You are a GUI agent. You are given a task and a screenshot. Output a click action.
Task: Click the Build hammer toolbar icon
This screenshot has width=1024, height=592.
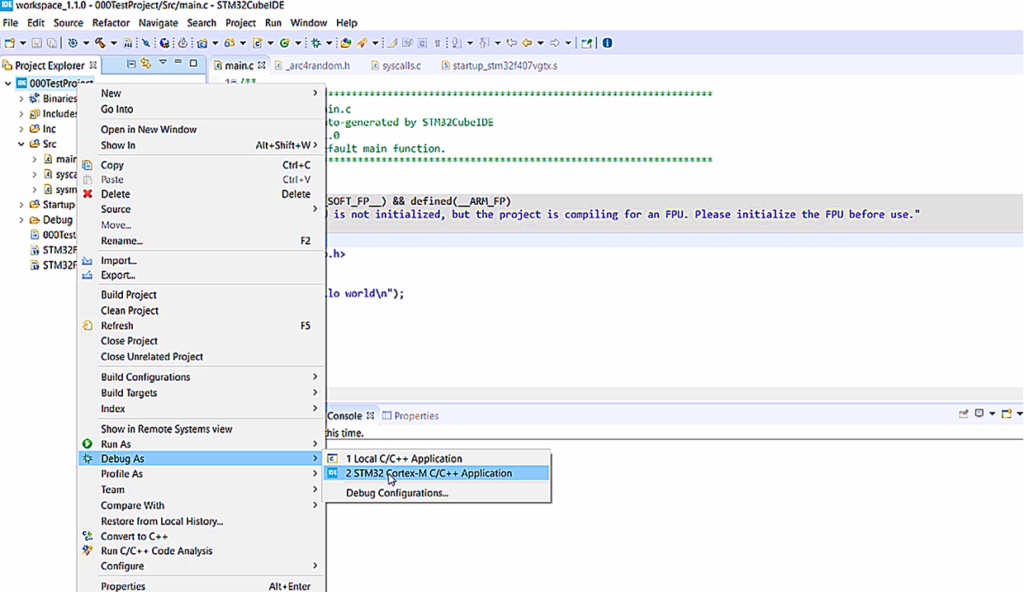pyautogui.click(x=100, y=43)
